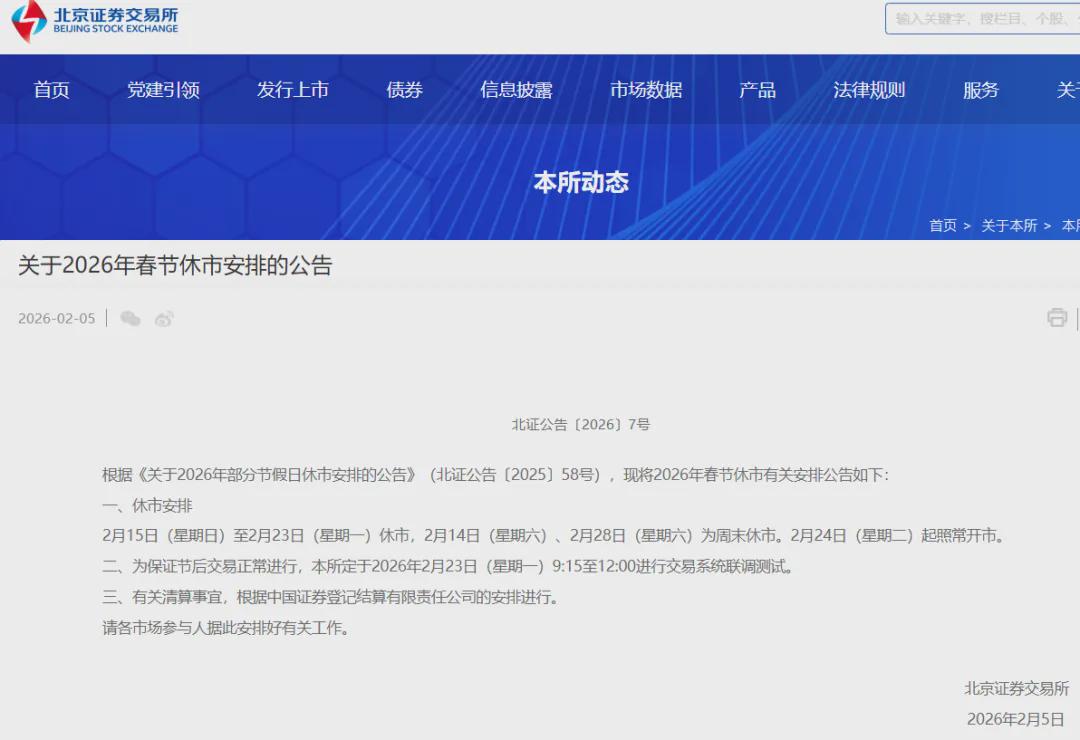Open 首页 in the main navigation bar

pyautogui.click(x=52, y=90)
